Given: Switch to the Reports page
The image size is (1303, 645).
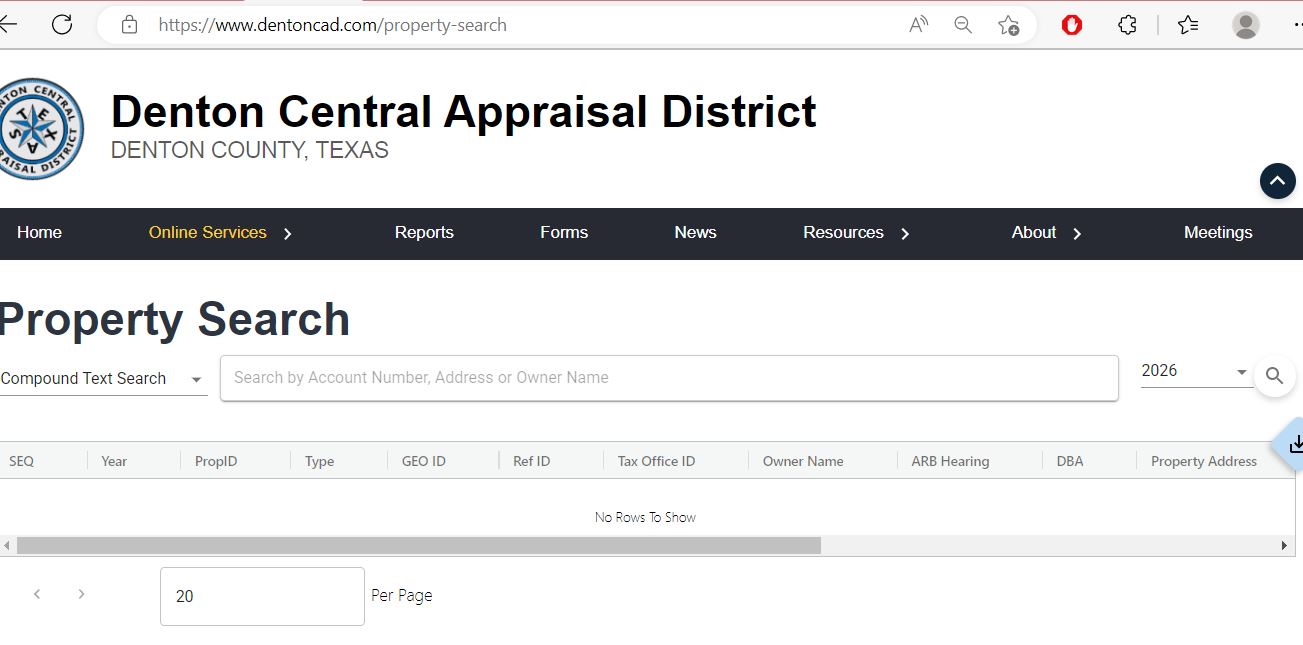Looking at the screenshot, I should click(x=424, y=233).
